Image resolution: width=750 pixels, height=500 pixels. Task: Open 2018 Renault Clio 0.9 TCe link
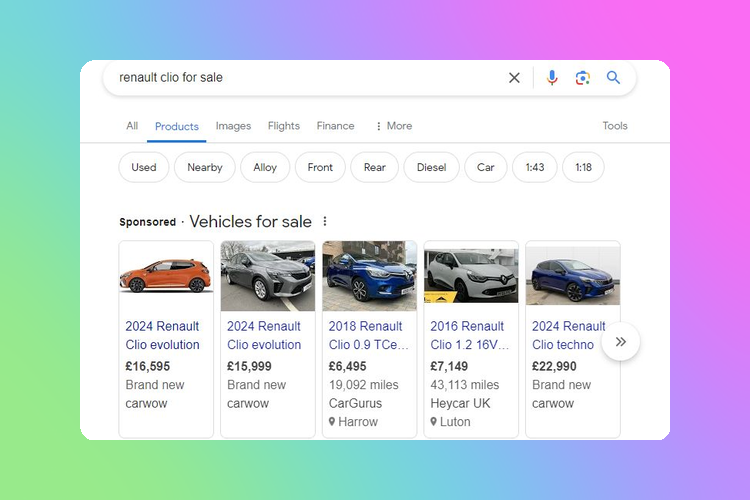click(368, 335)
